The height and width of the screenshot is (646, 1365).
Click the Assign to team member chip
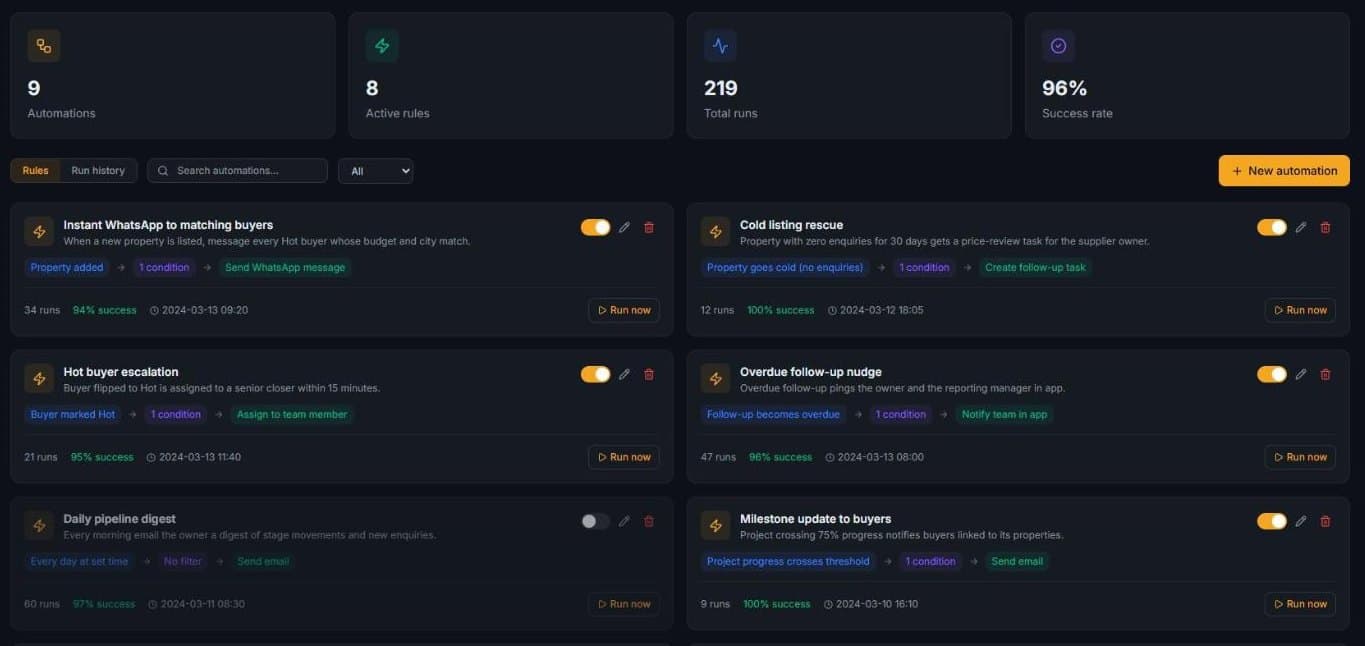point(292,415)
